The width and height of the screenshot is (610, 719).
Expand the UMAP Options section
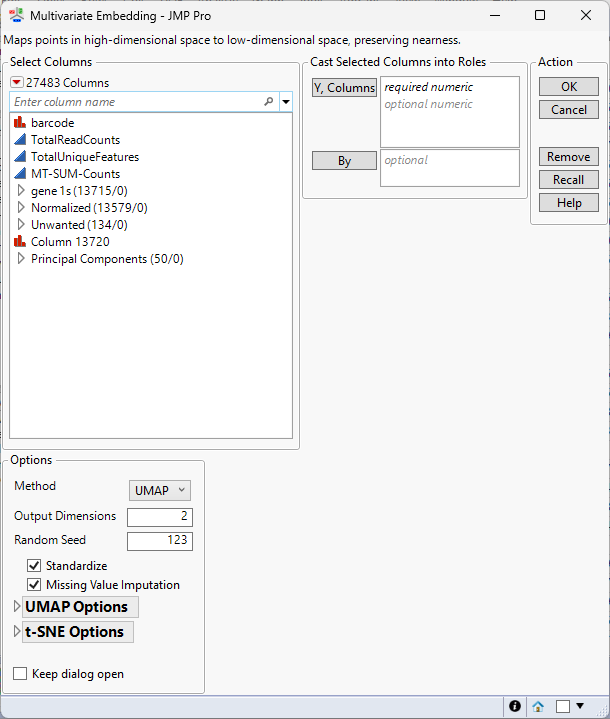[x=17, y=606]
